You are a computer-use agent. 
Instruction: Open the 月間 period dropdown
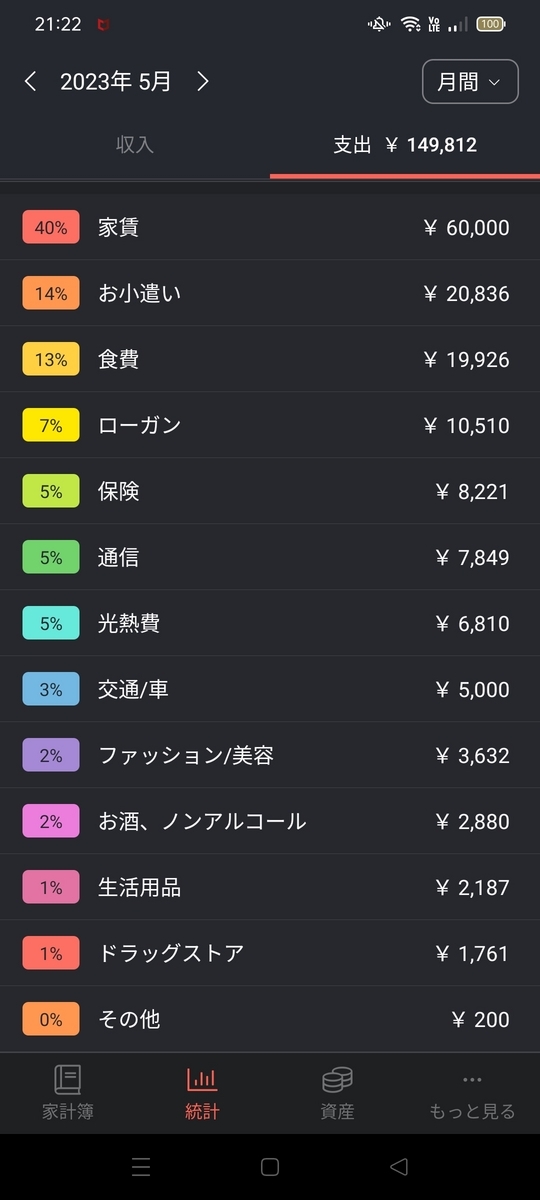tap(470, 82)
